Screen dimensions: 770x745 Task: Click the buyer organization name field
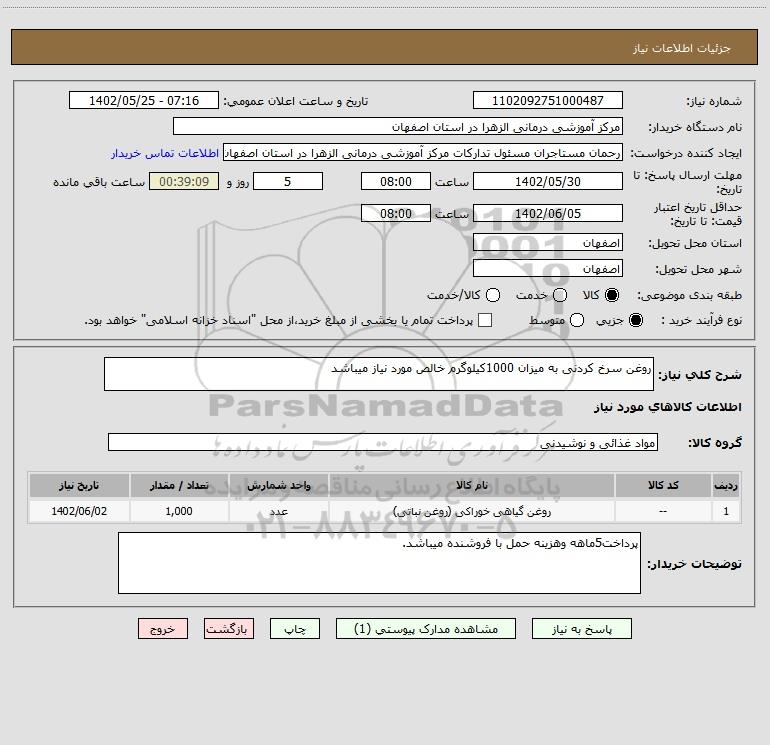pos(398,127)
